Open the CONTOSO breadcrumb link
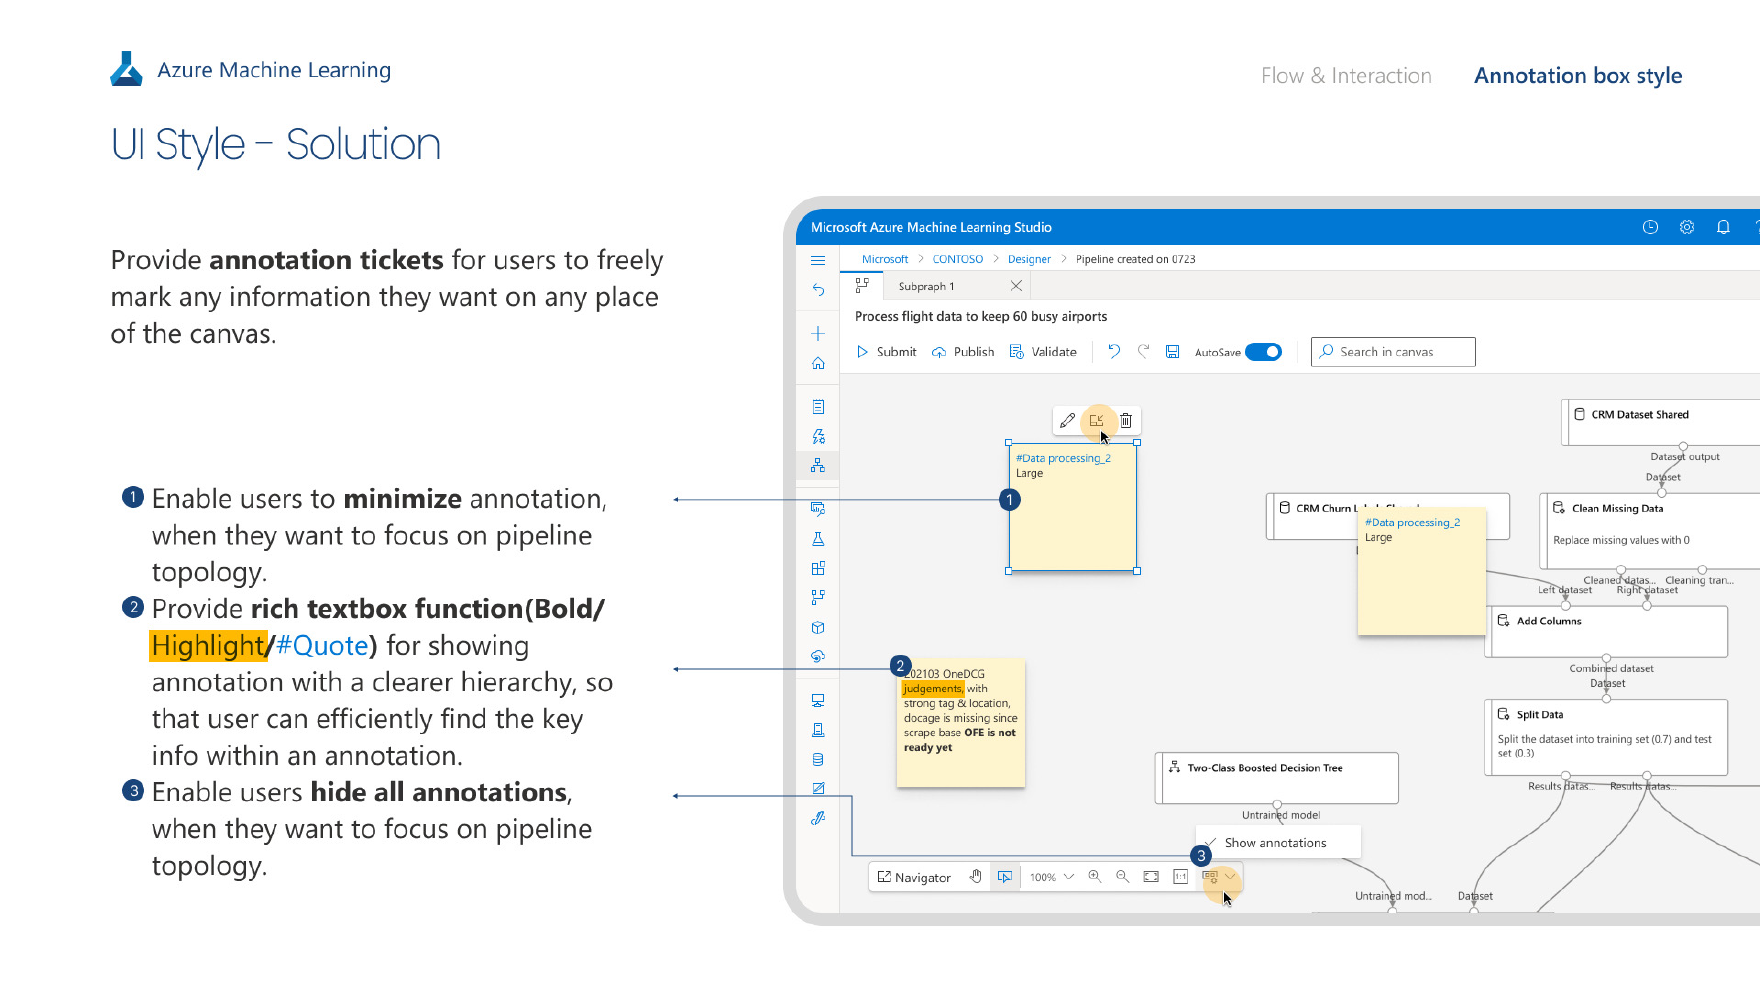Image resolution: width=1760 pixels, height=990 pixels. [x=958, y=259]
